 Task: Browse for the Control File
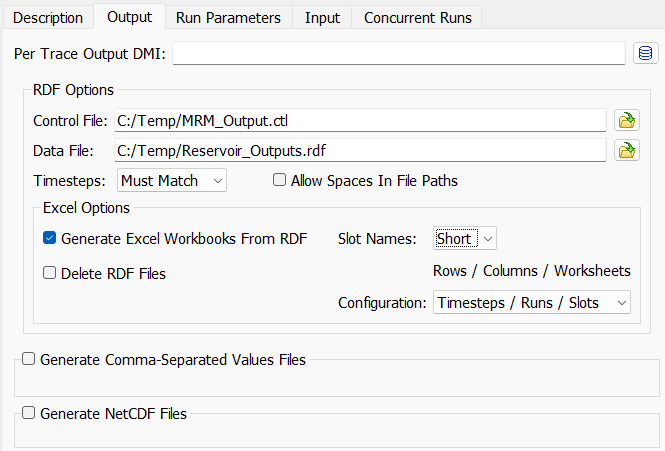click(627, 121)
